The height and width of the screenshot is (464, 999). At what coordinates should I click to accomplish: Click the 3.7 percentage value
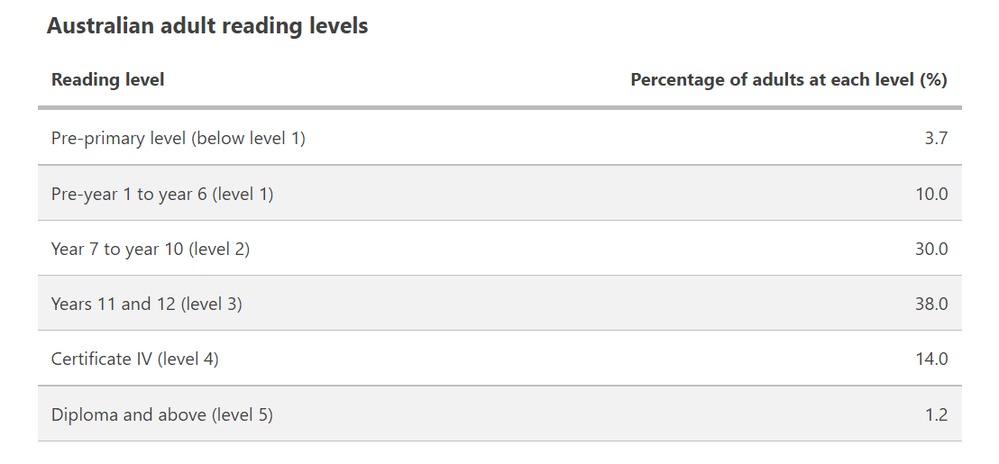pos(936,138)
